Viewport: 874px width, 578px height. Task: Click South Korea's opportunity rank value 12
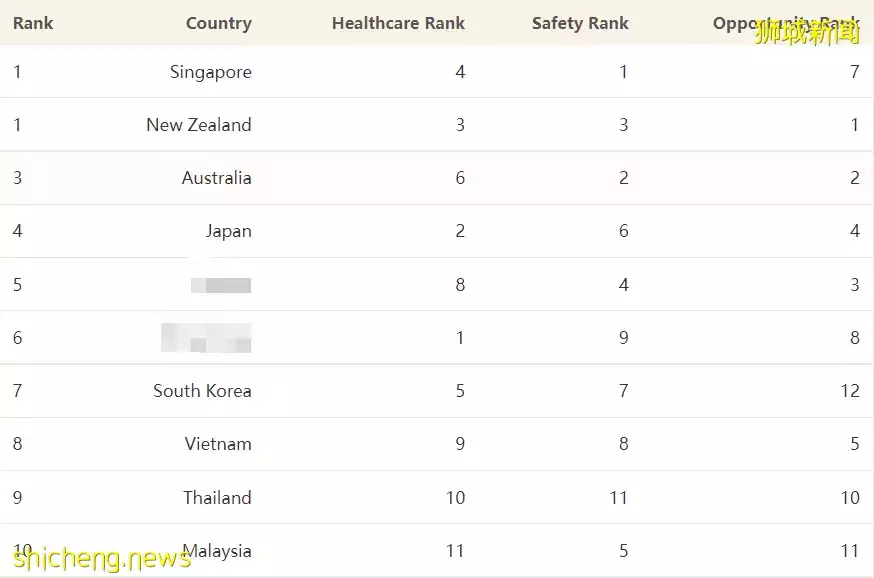point(850,391)
